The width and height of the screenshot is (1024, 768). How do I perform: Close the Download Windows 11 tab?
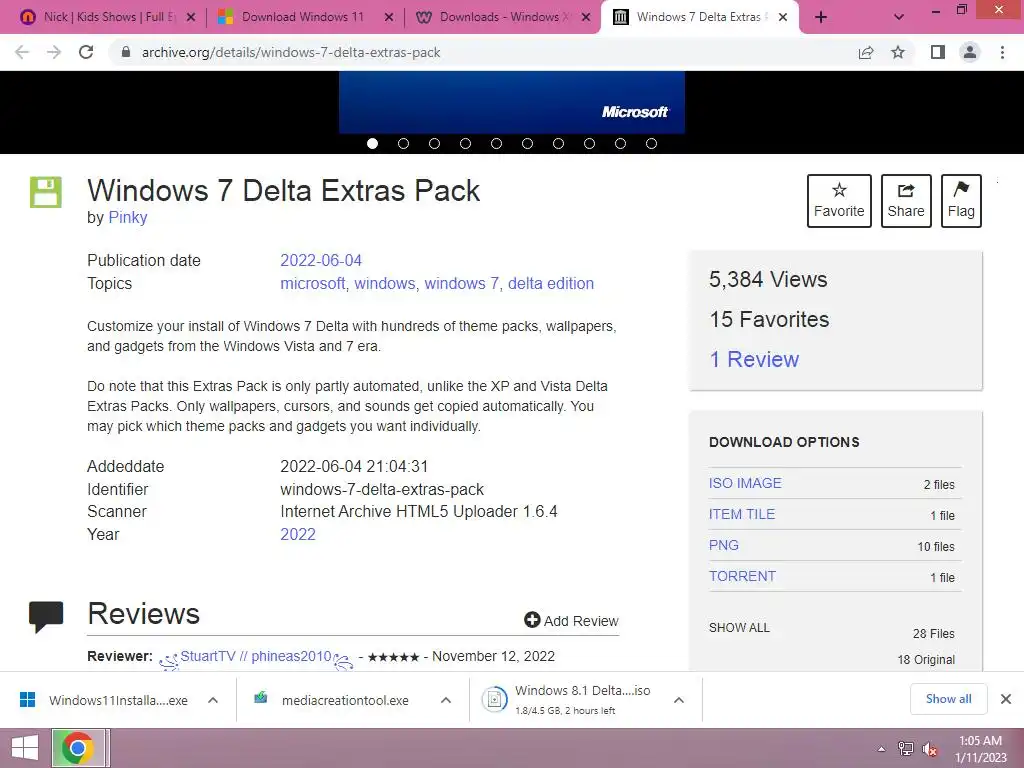(389, 17)
